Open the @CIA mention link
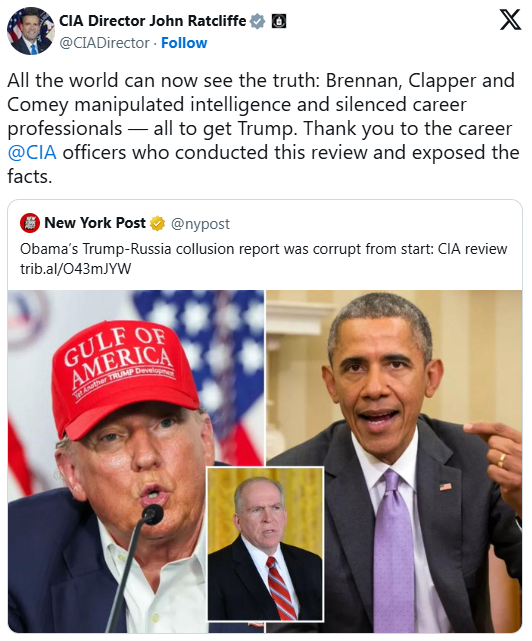The image size is (532, 641). (x=32, y=152)
